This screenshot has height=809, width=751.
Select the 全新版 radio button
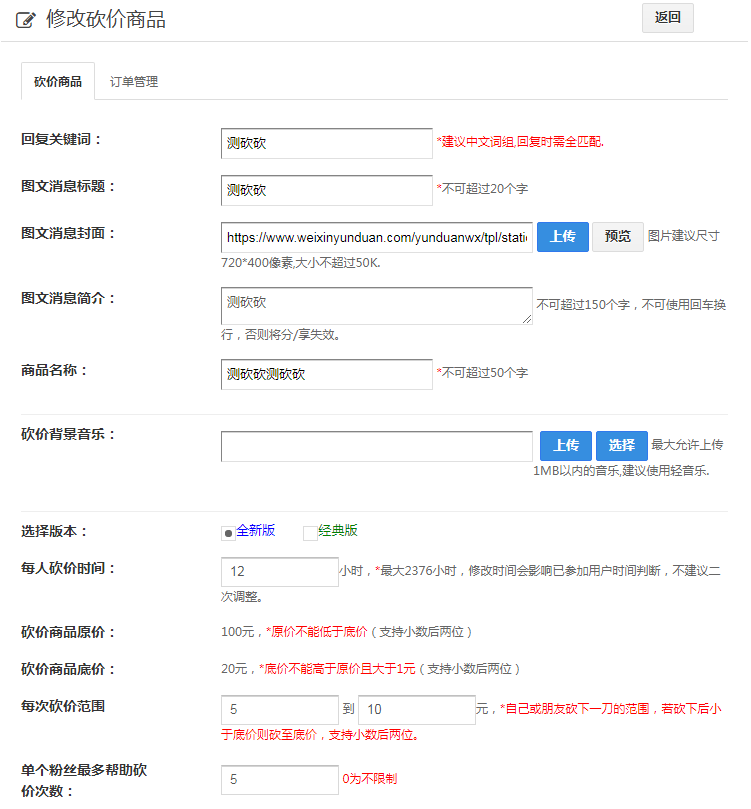pyautogui.click(x=228, y=533)
